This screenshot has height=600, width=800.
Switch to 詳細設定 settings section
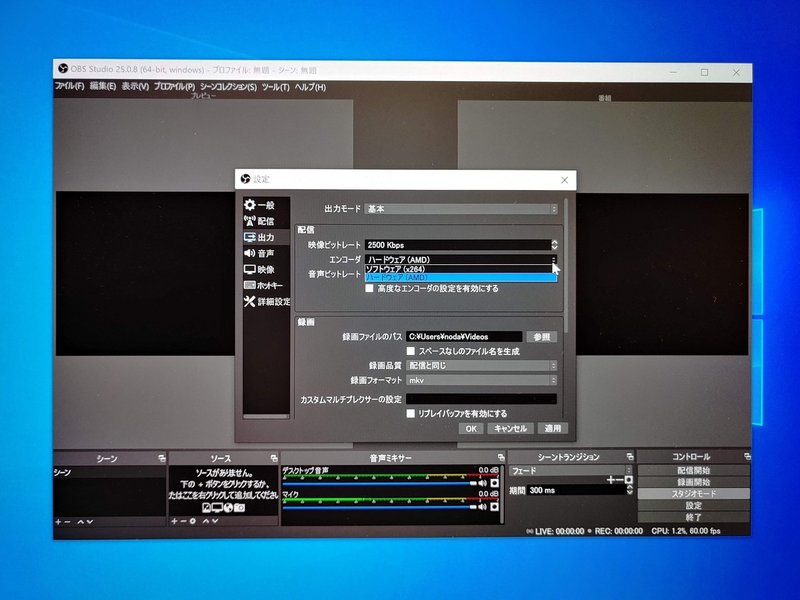[x=266, y=302]
